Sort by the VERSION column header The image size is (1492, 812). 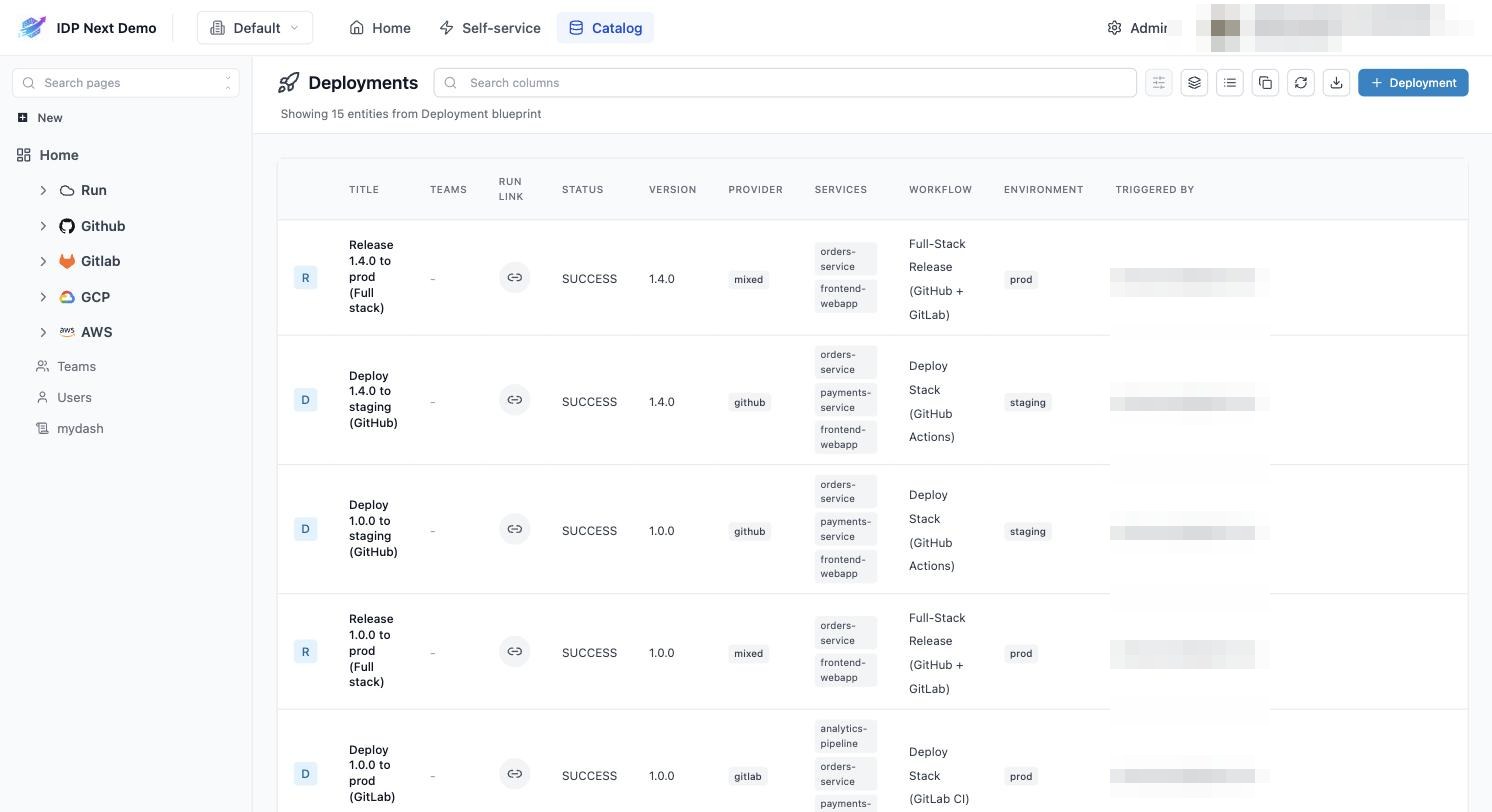click(x=672, y=190)
